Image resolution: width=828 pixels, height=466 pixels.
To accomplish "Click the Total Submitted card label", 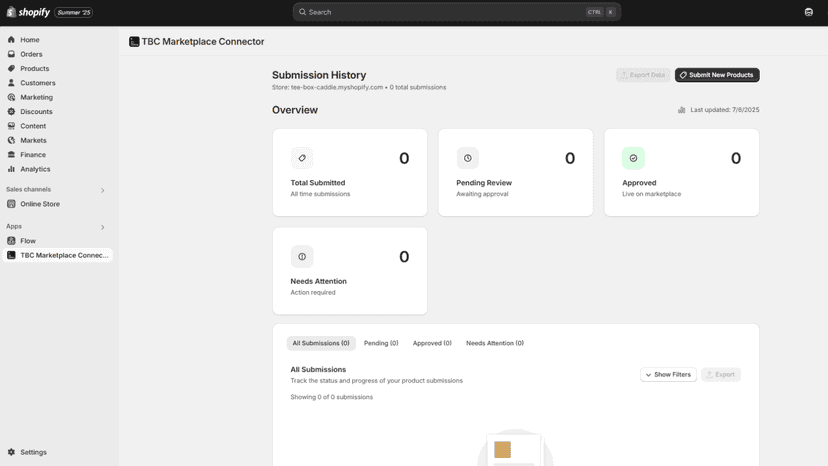I will pos(318,183).
